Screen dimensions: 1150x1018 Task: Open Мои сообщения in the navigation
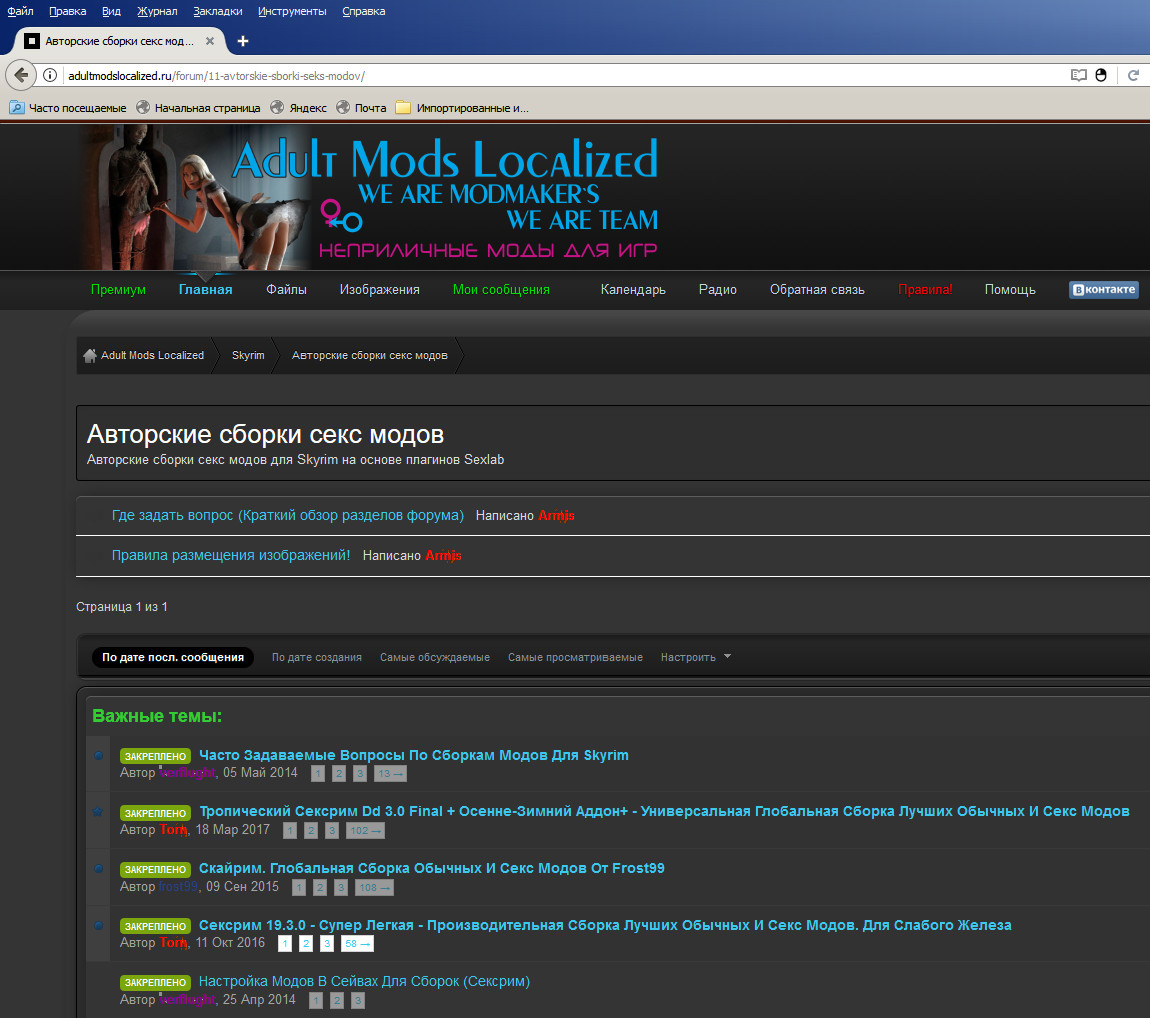[501, 290]
